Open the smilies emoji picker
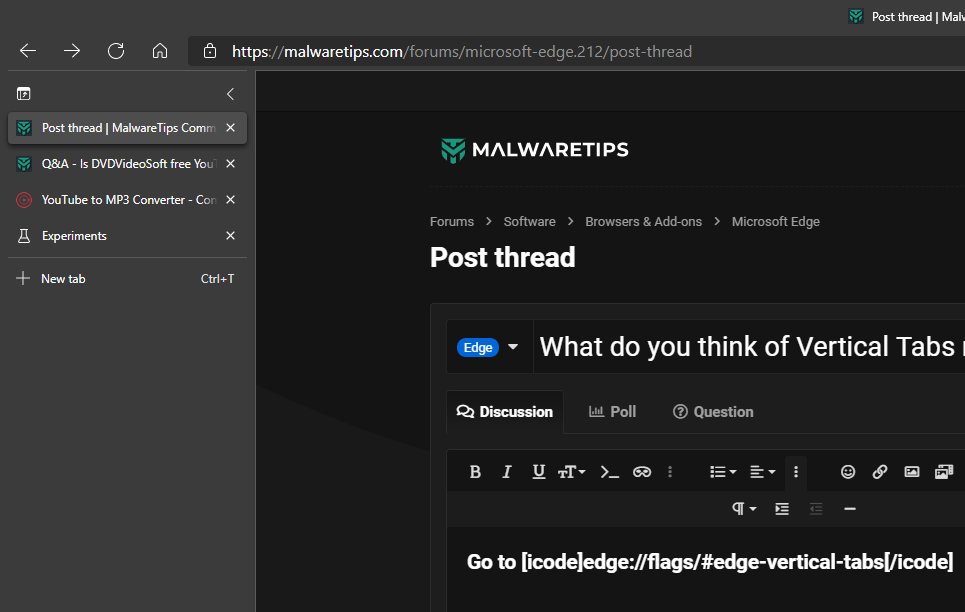 click(x=848, y=472)
